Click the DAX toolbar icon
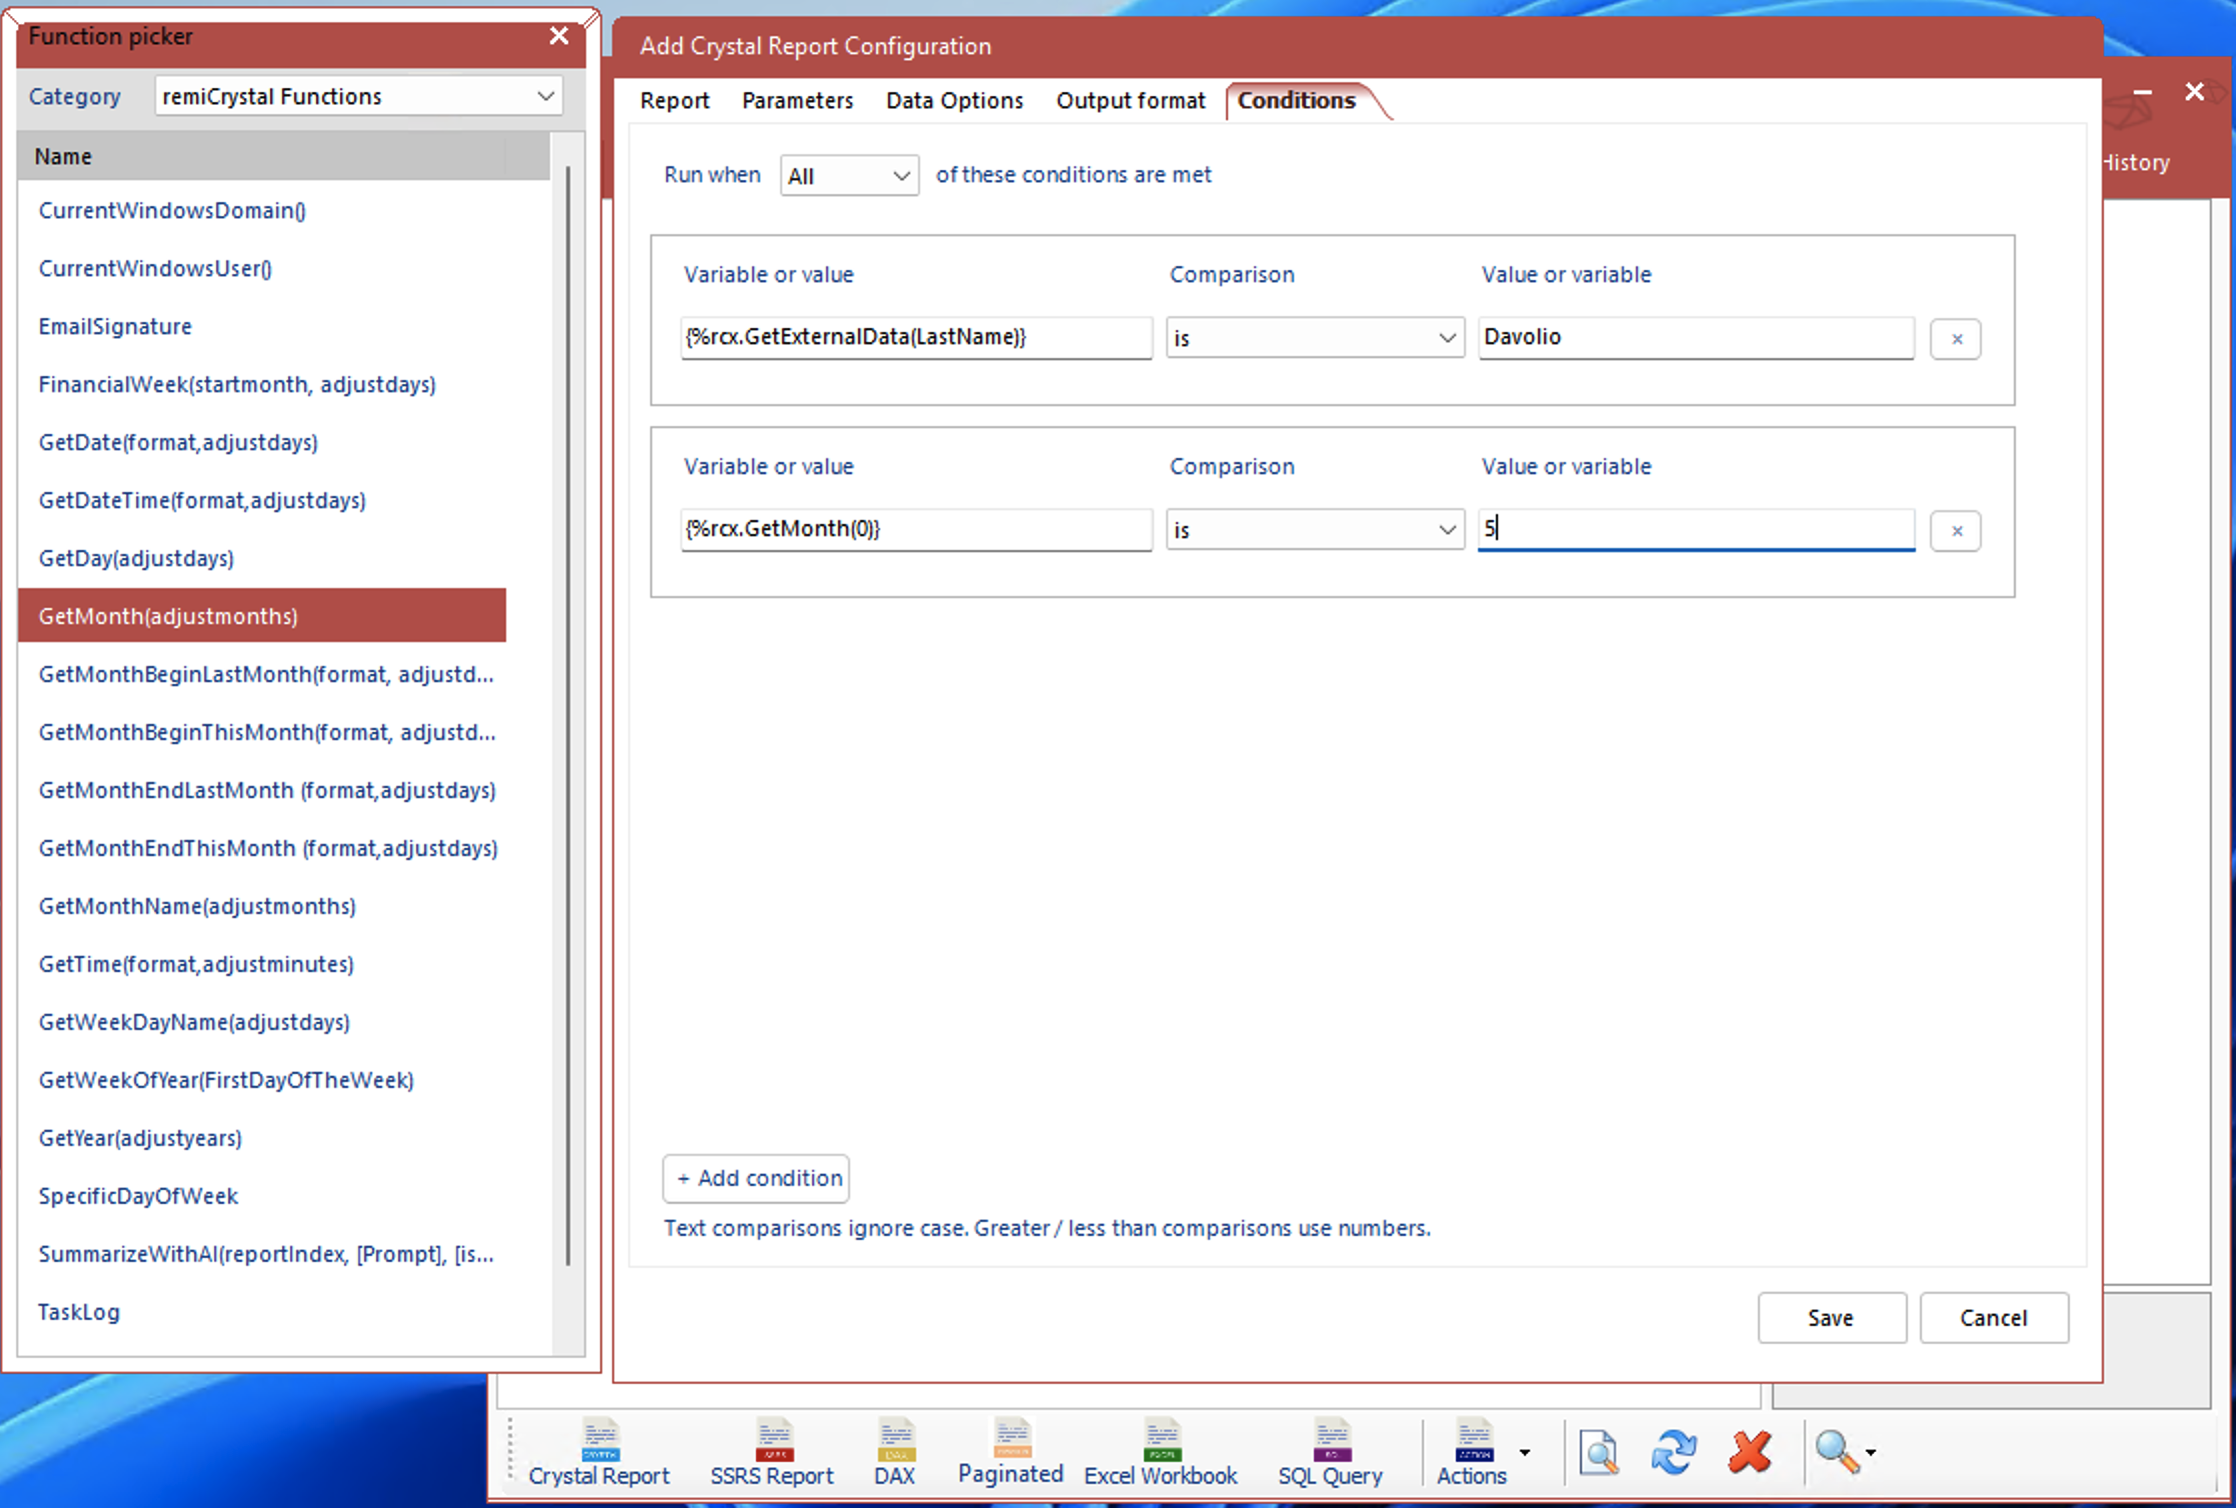The width and height of the screenshot is (2236, 1508). (895, 1453)
